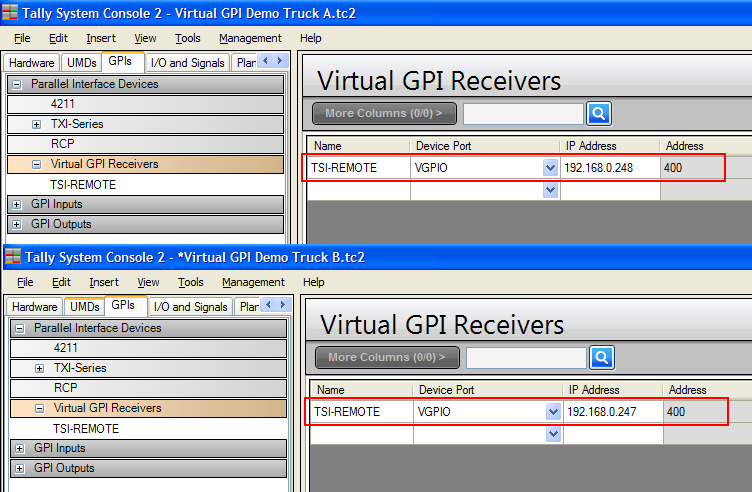752x492 pixels.
Task: Open Management menu in Truck A window
Action: [250, 38]
